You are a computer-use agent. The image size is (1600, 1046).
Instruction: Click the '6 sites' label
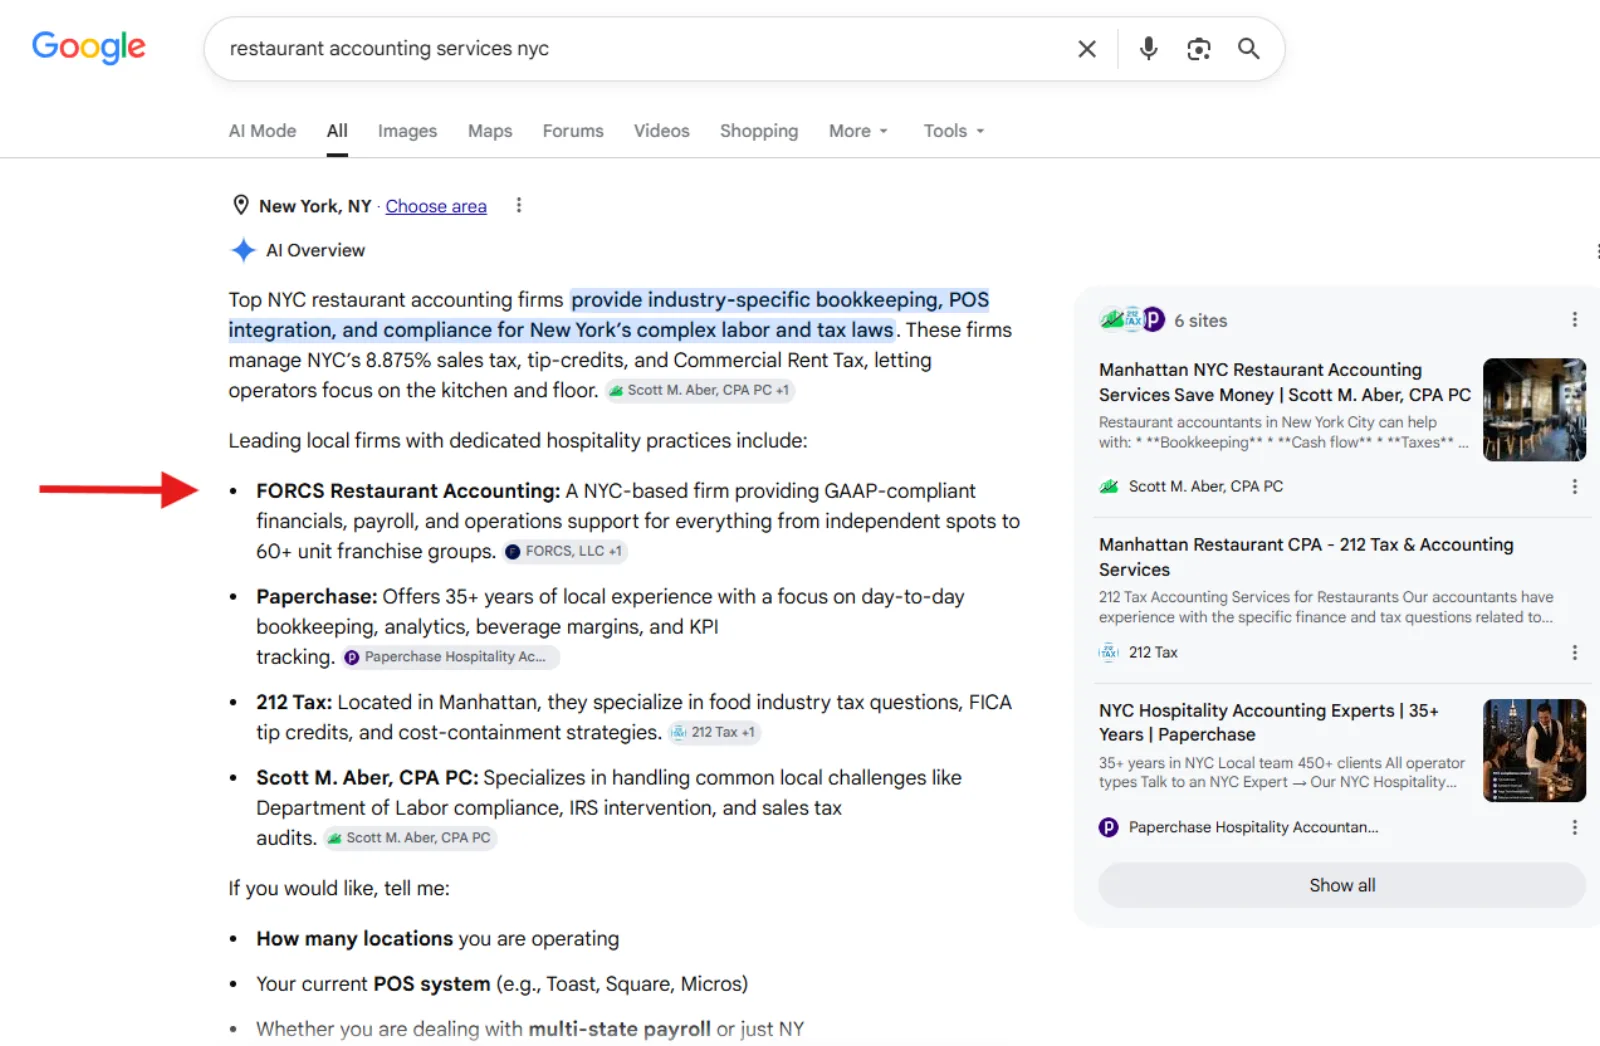(x=1200, y=321)
